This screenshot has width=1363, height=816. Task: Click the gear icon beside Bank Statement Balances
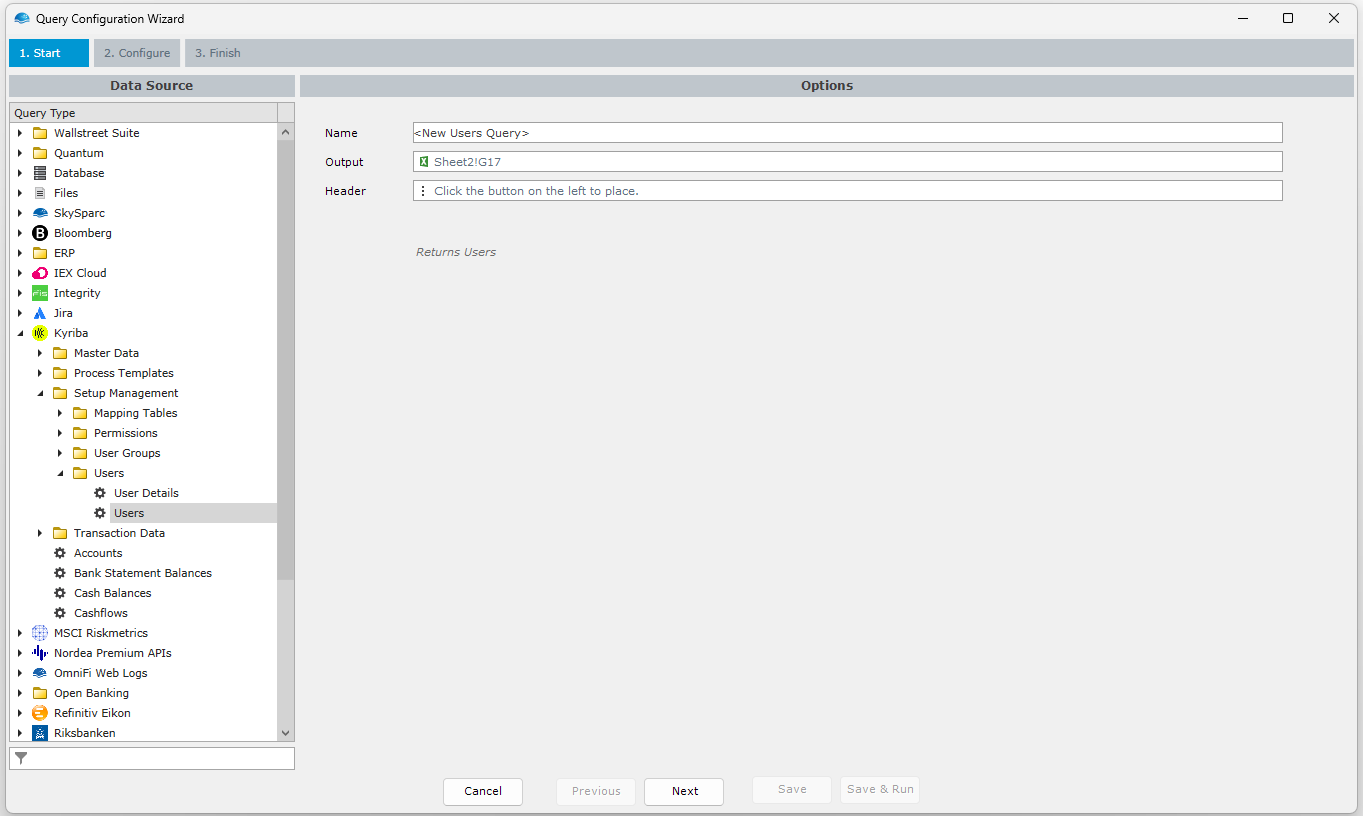point(60,573)
